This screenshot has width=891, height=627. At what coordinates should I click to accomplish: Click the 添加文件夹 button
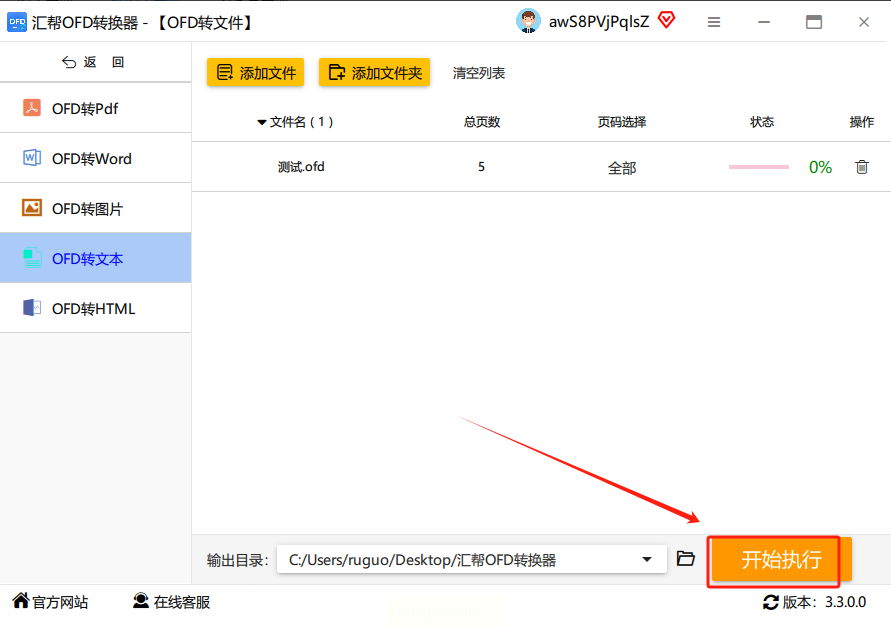(374, 72)
